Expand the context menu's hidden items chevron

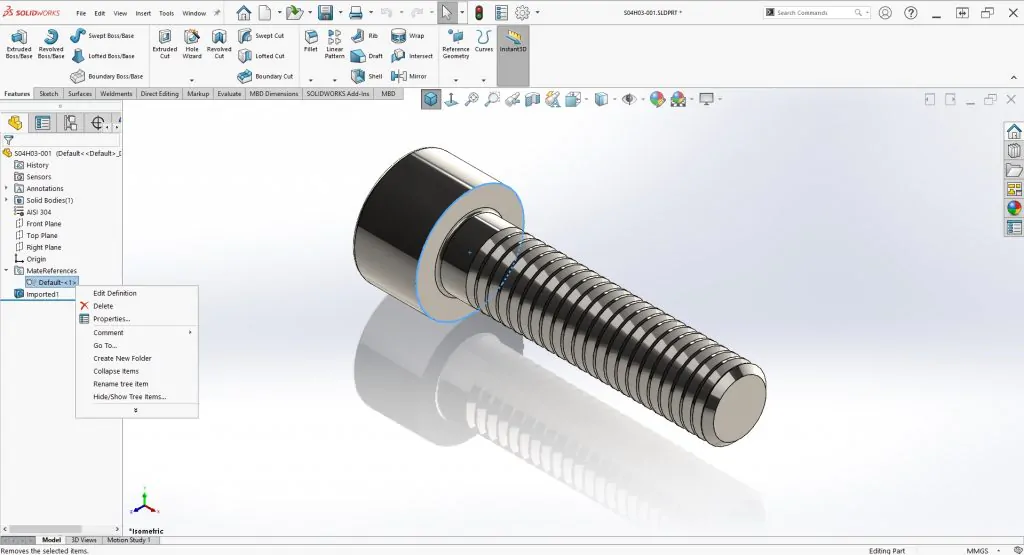click(x=136, y=411)
